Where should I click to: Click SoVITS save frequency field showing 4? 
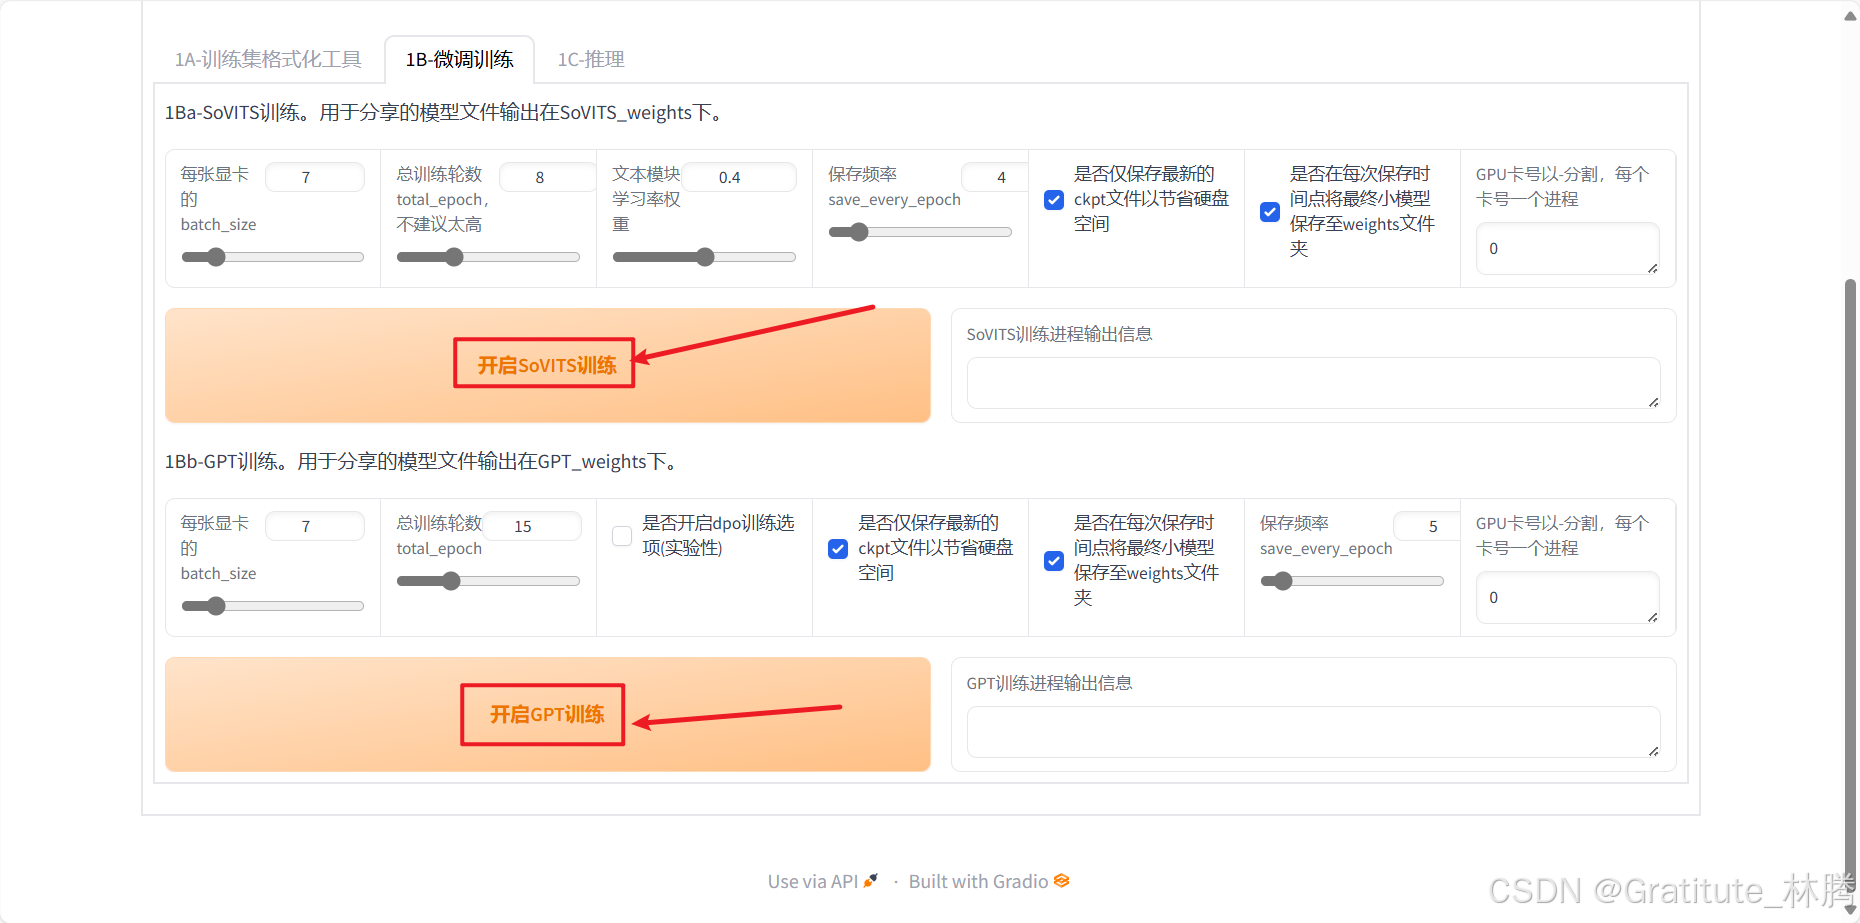click(x=994, y=177)
